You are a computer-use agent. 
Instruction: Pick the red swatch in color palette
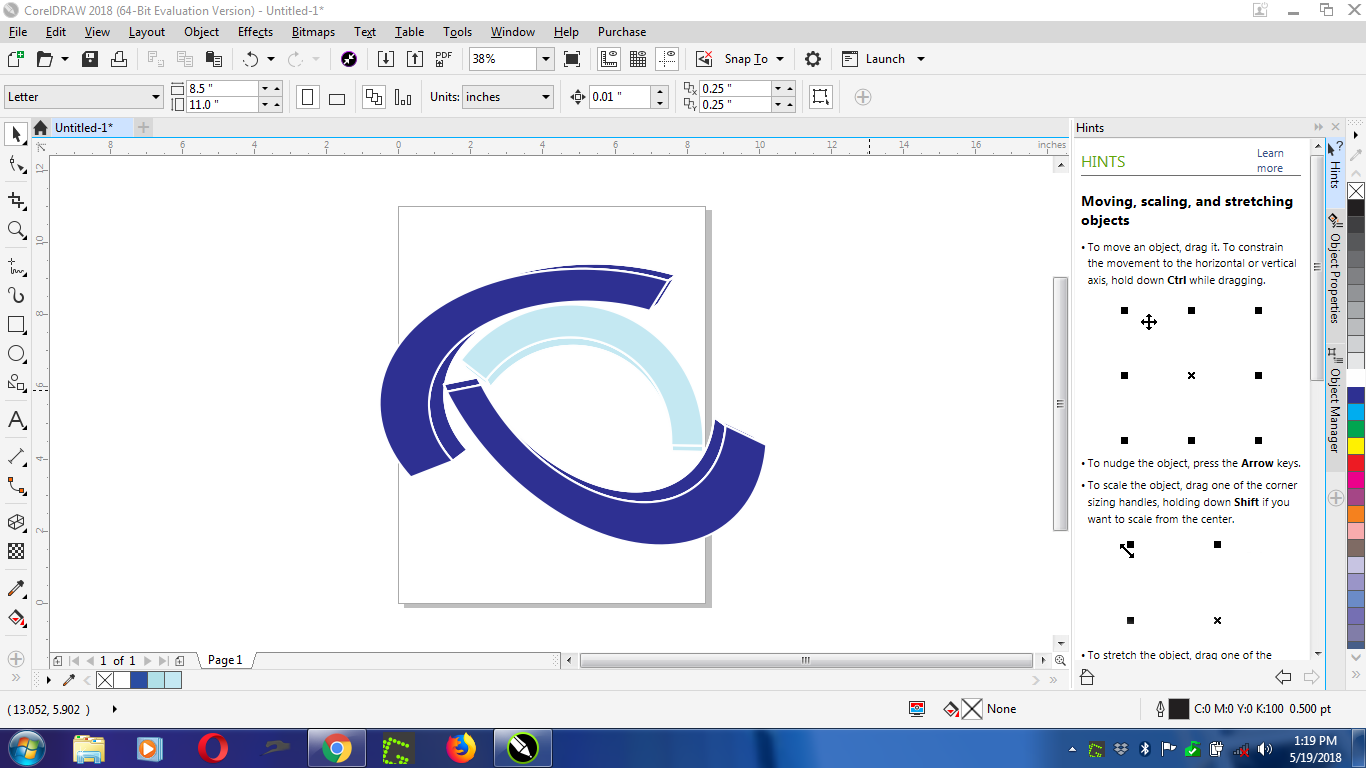[x=1356, y=464]
